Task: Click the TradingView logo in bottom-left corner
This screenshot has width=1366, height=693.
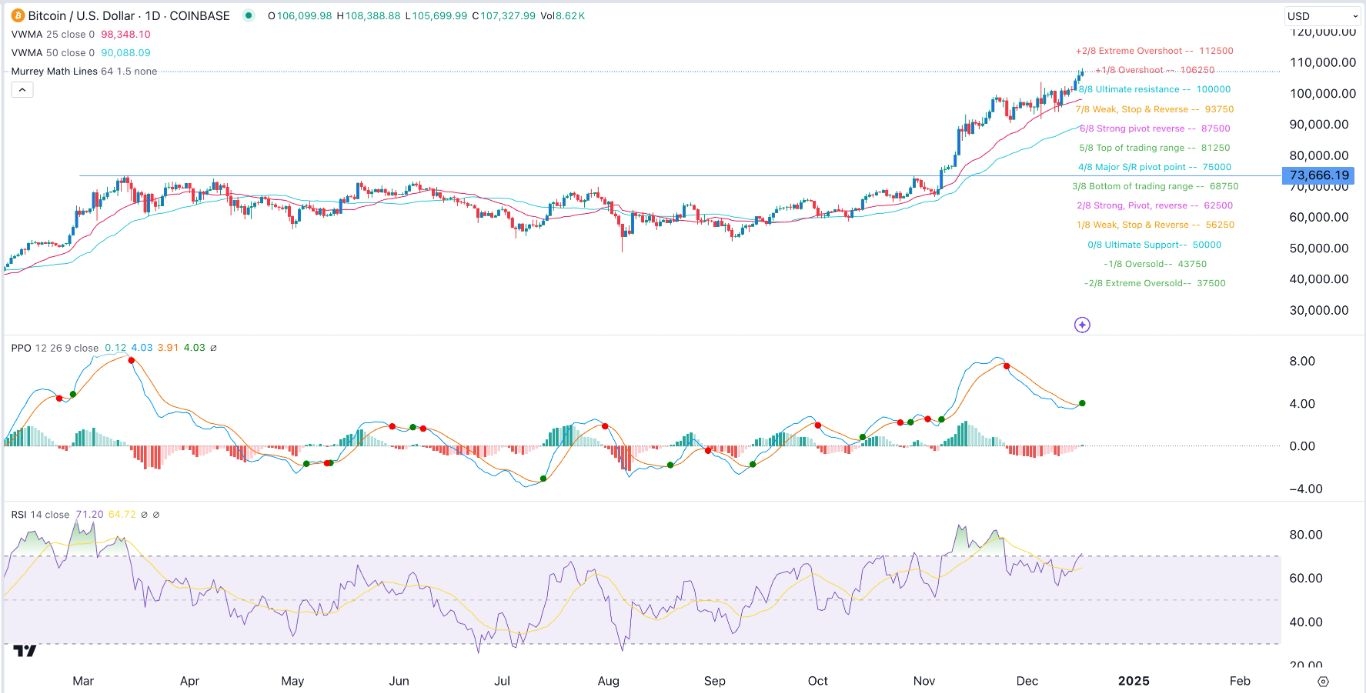Action: click(x=25, y=651)
